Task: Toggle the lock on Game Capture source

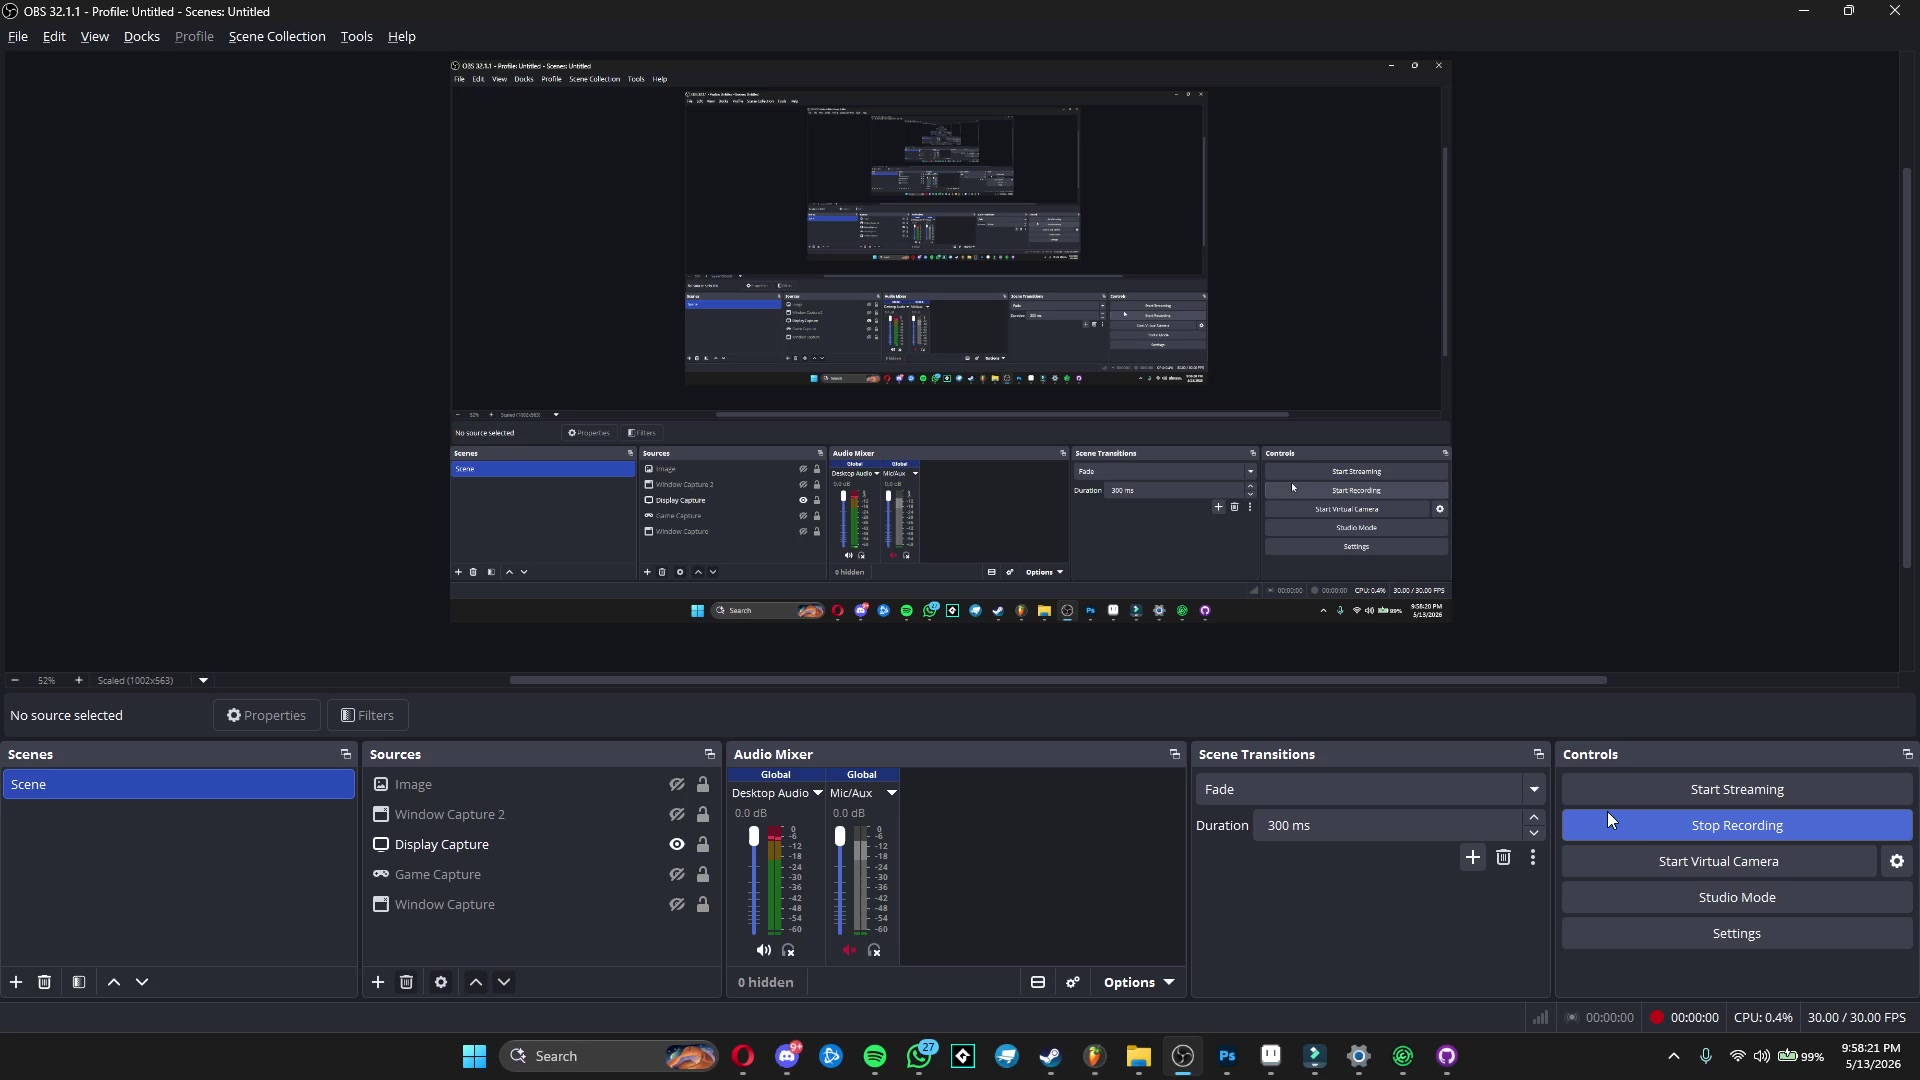Action: [703, 874]
